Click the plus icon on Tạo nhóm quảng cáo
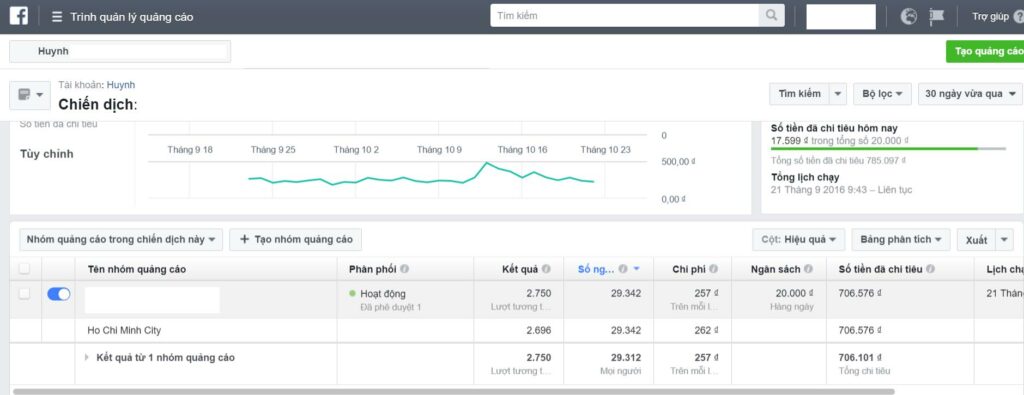Image resolution: width=1024 pixels, height=395 pixels. pos(245,239)
